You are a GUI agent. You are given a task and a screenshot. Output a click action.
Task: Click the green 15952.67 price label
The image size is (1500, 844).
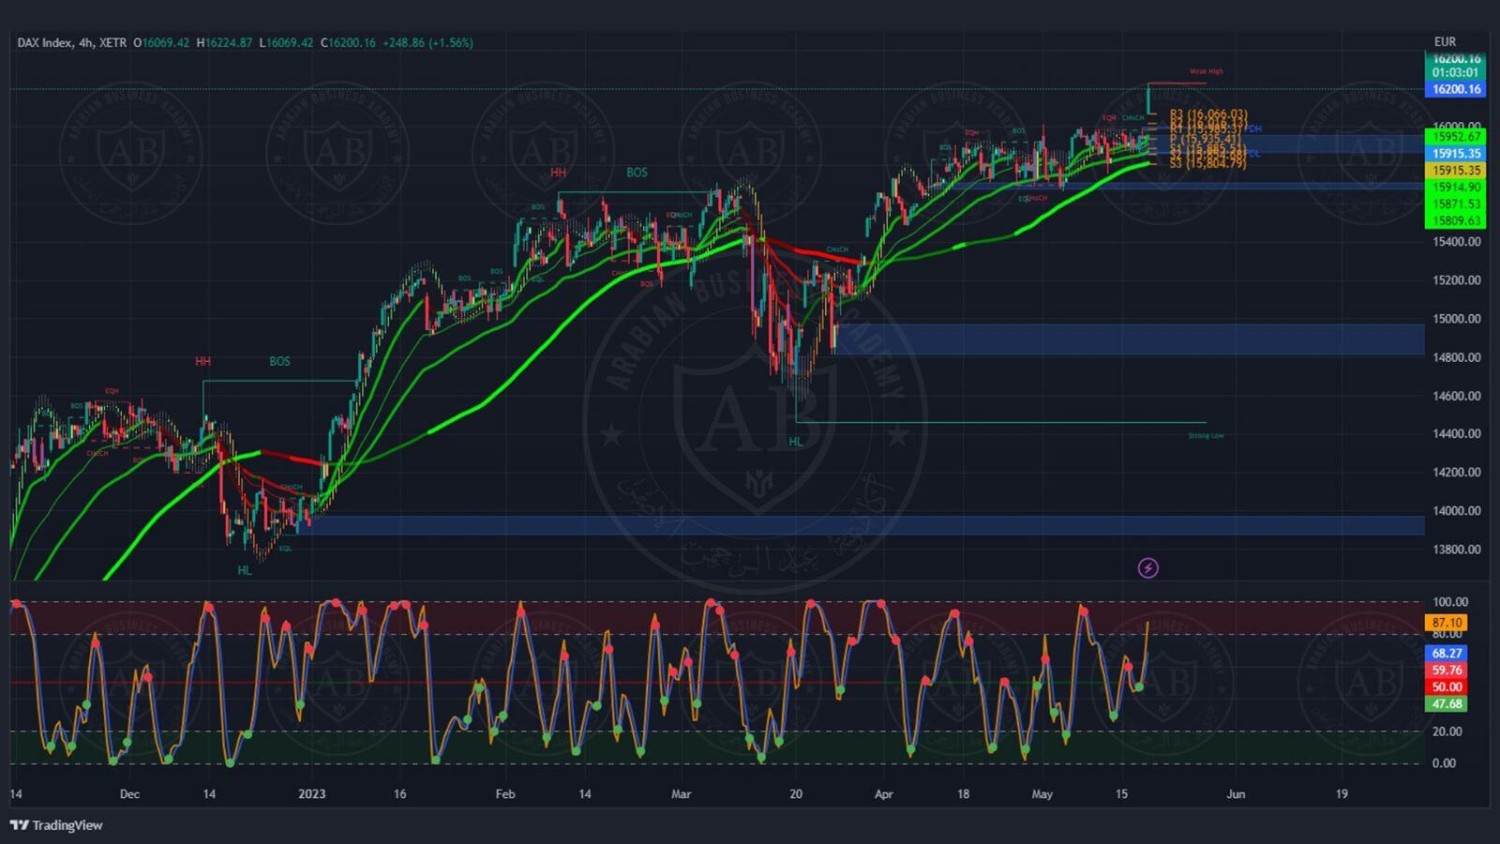point(1455,137)
